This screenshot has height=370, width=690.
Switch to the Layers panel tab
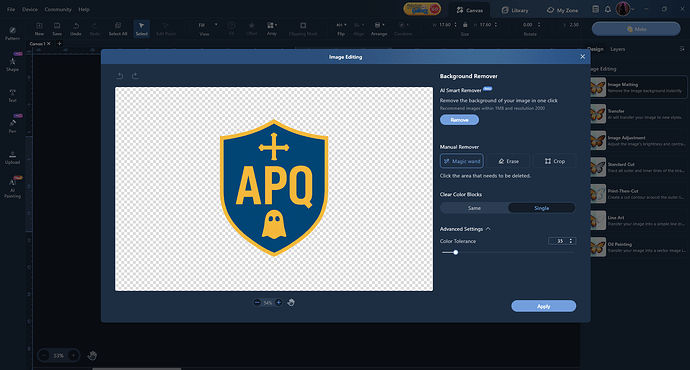(x=617, y=49)
